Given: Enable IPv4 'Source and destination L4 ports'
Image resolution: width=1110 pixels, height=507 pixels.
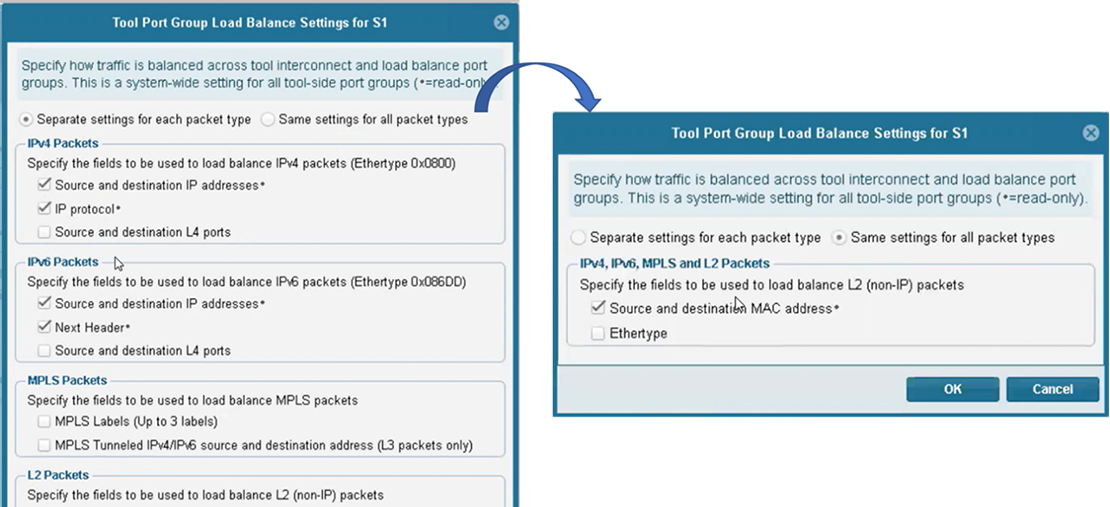Looking at the screenshot, I should click(44, 232).
